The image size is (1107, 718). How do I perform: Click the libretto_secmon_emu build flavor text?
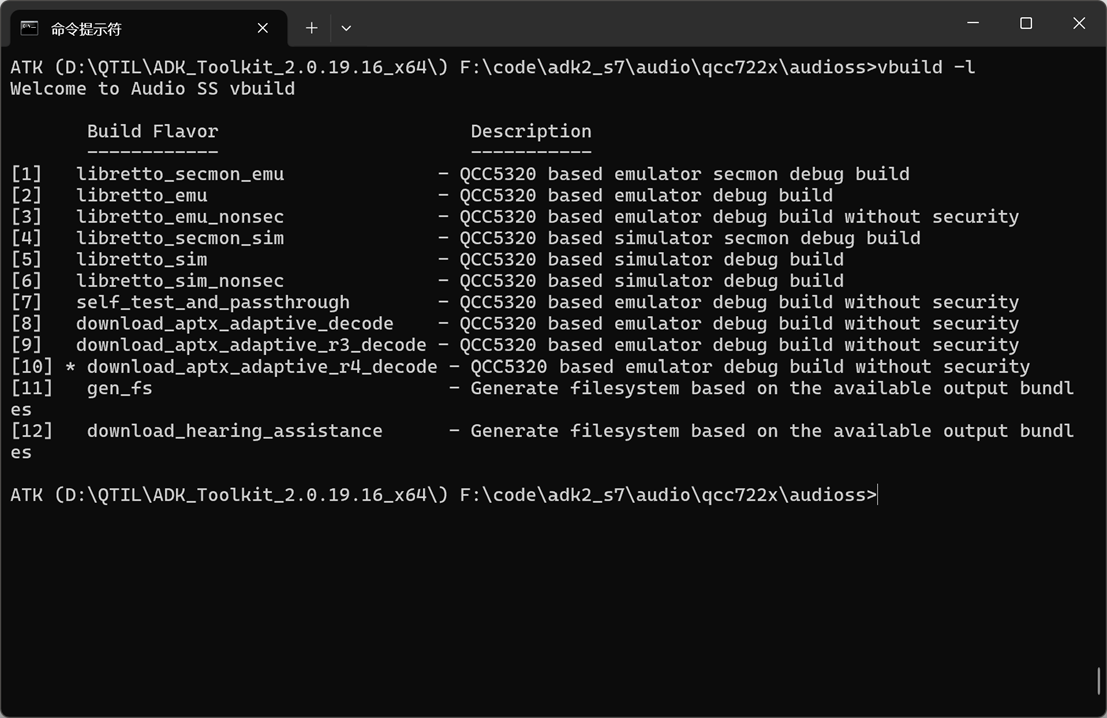click(180, 174)
